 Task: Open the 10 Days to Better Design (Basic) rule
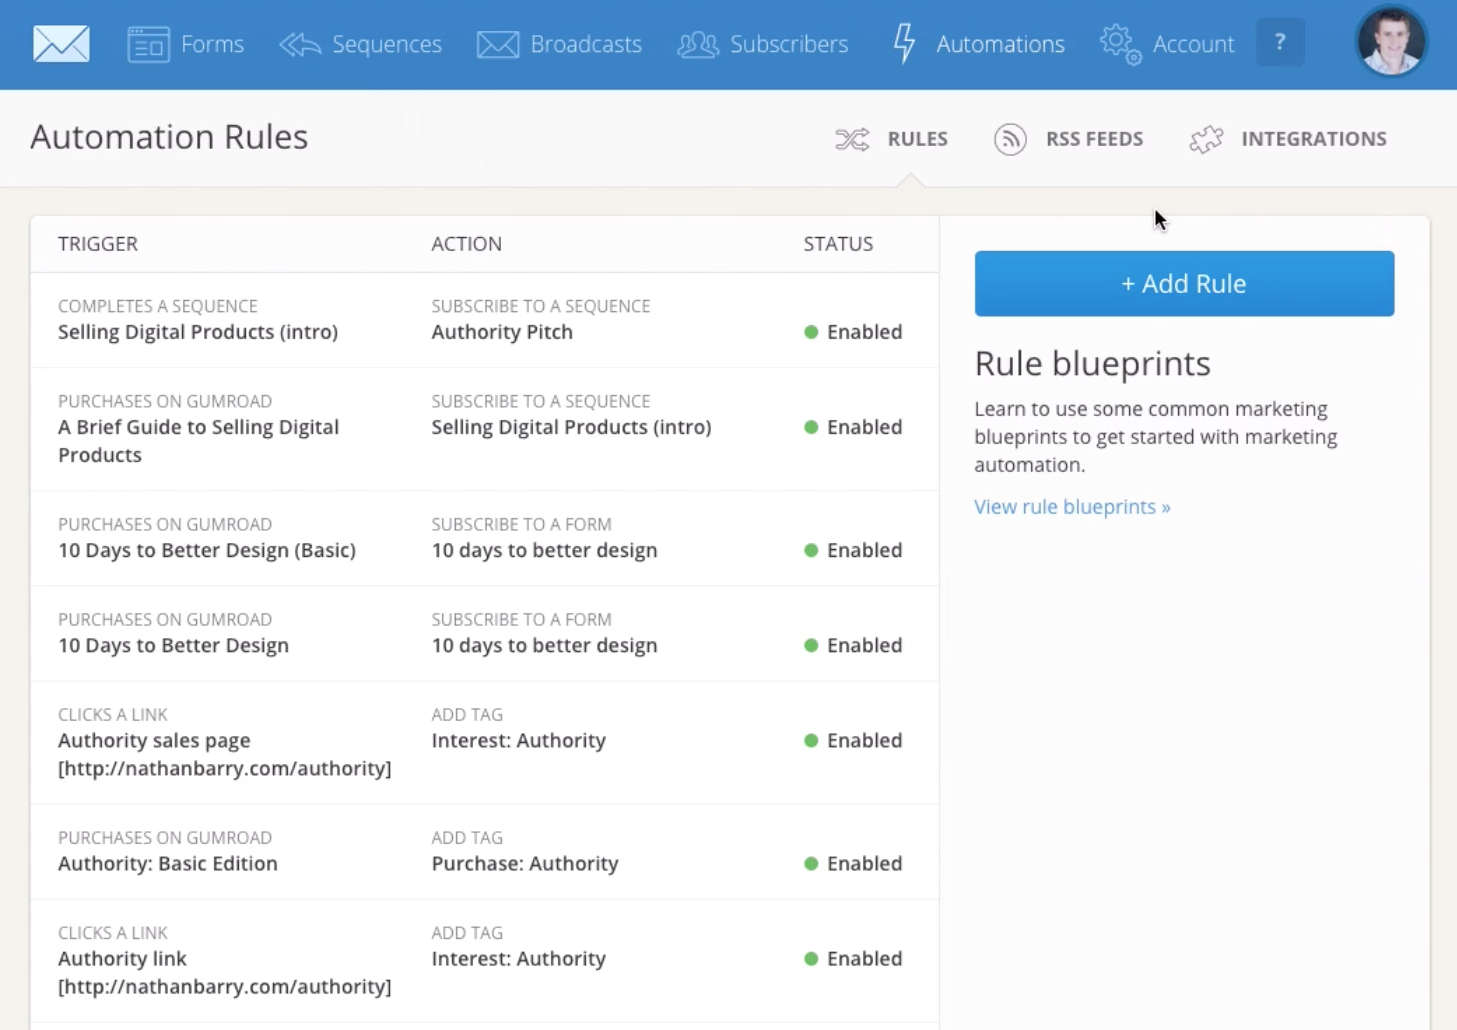click(x=207, y=550)
